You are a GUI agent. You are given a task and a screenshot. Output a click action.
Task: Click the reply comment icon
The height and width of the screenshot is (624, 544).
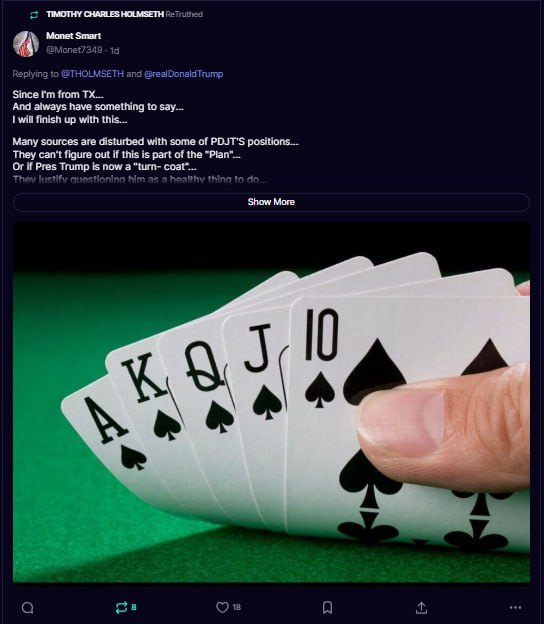point(27,607)
